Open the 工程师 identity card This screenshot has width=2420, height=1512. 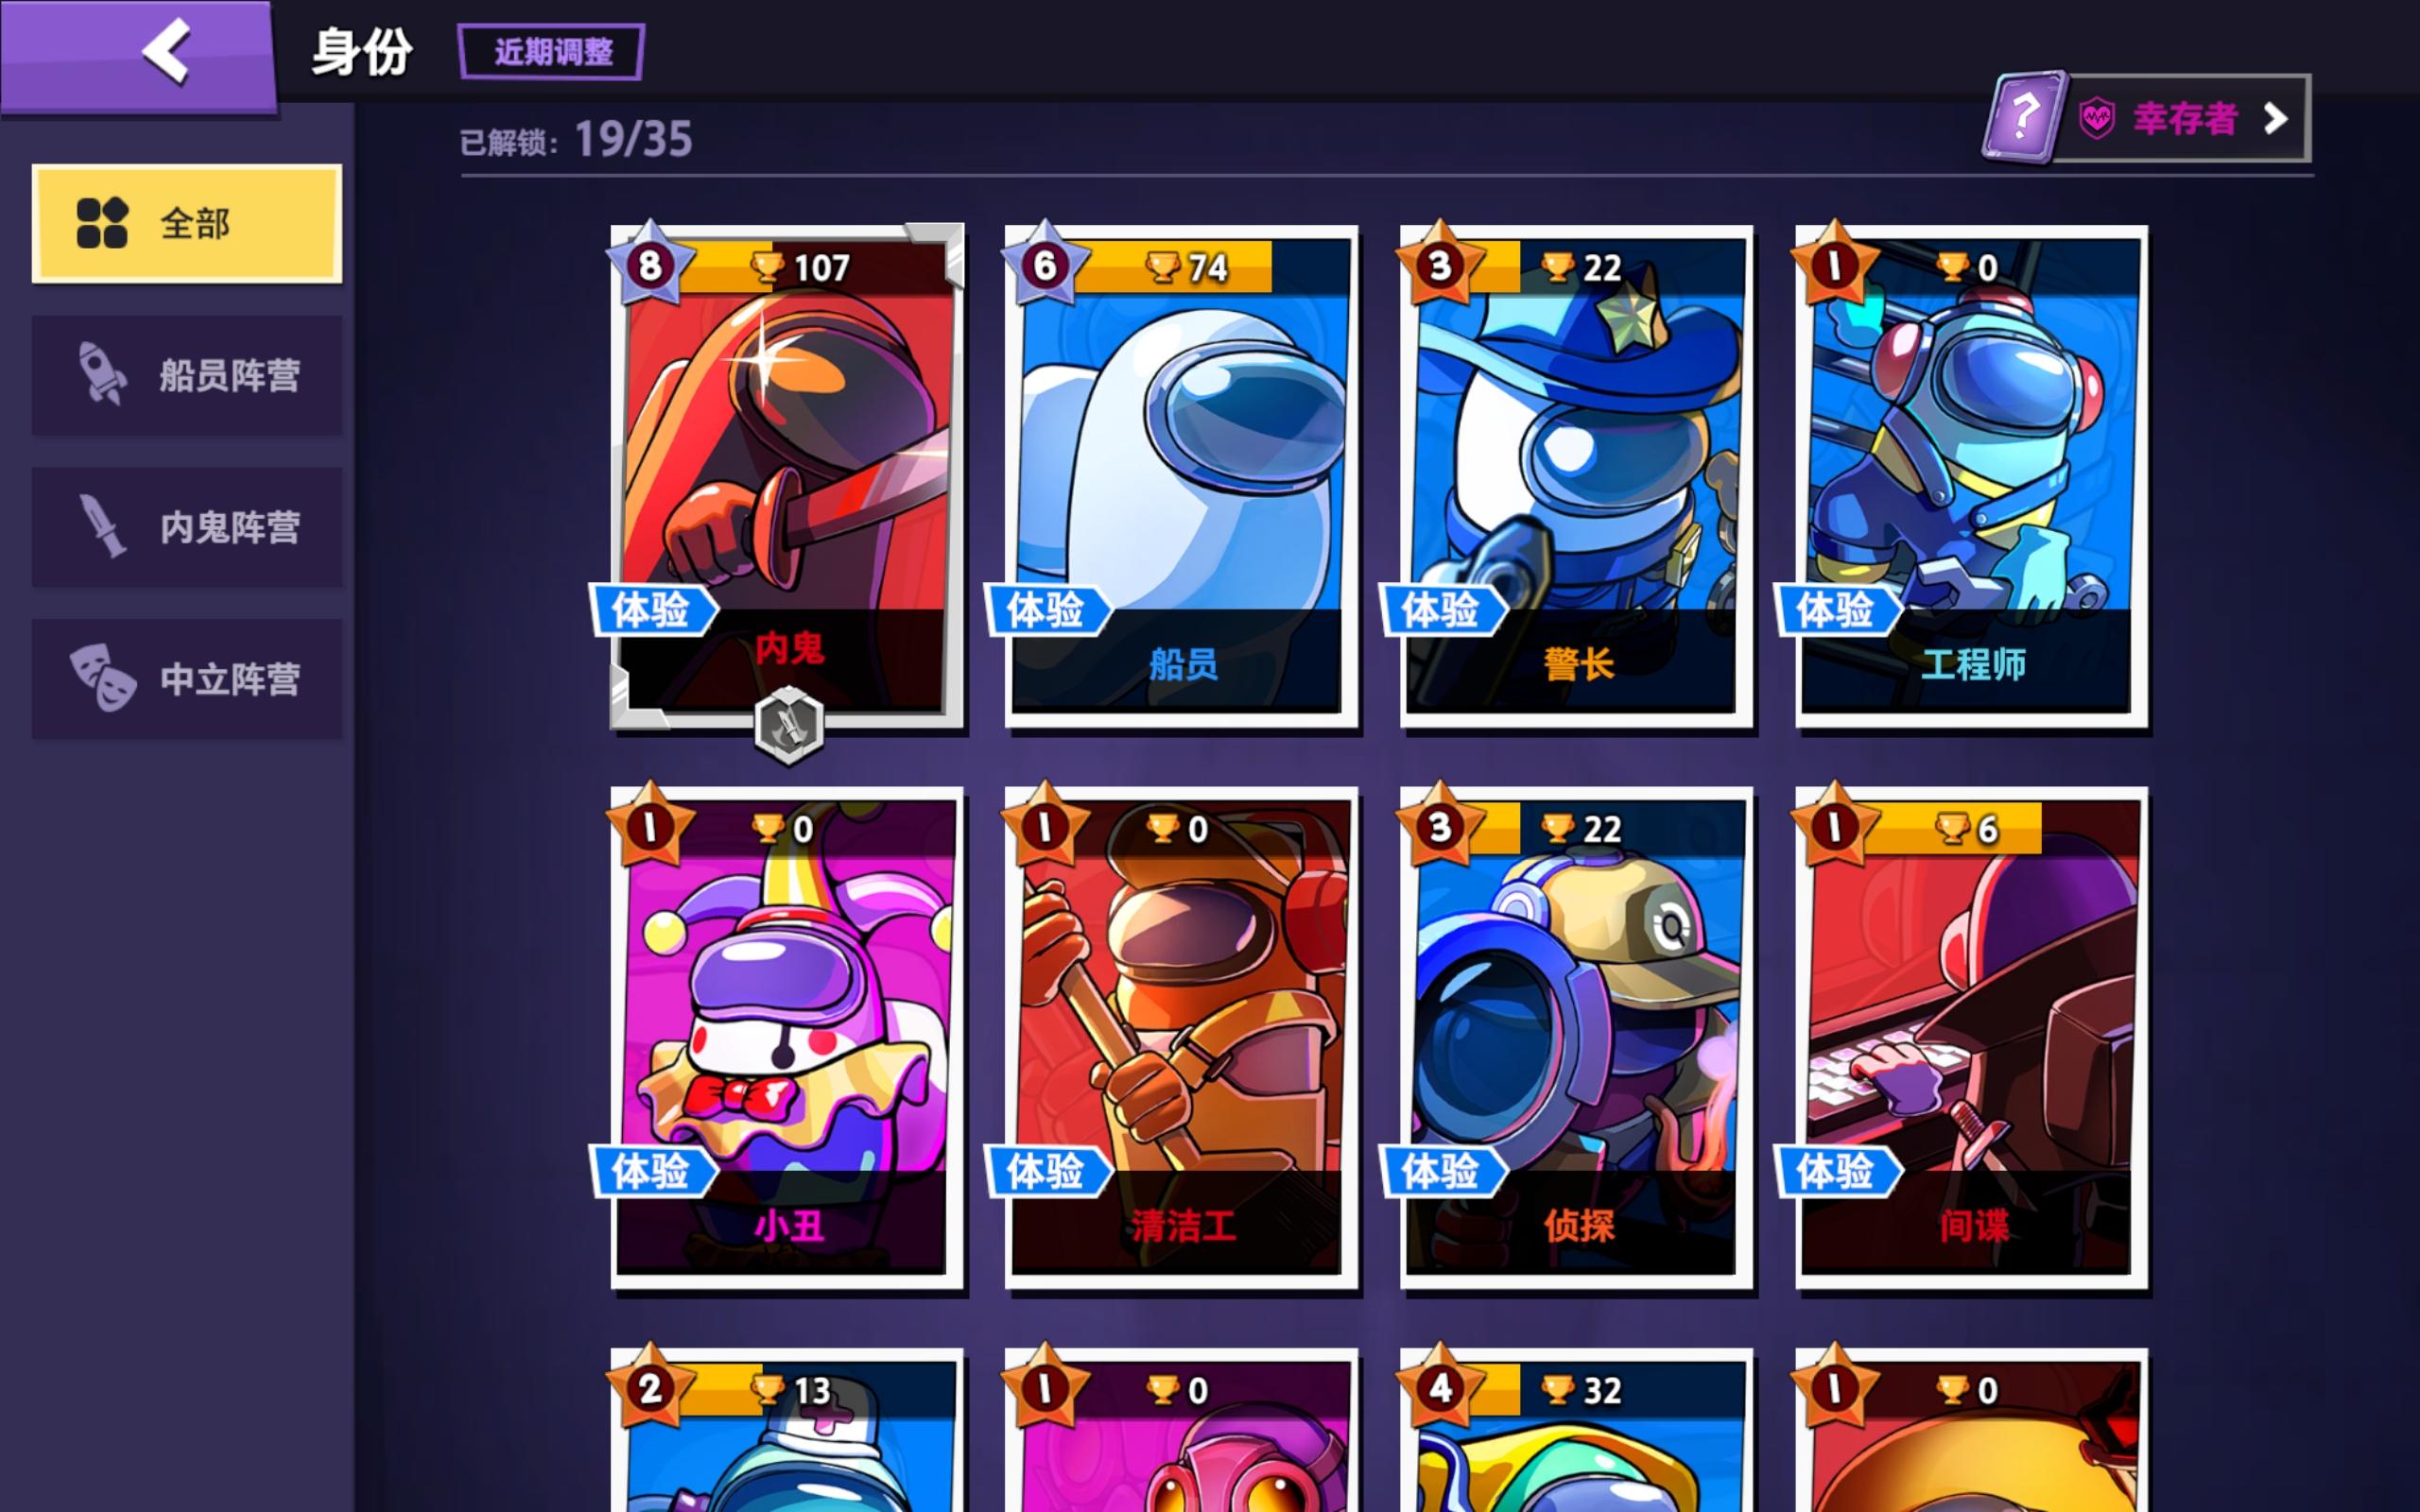[x=1971, y=477]
